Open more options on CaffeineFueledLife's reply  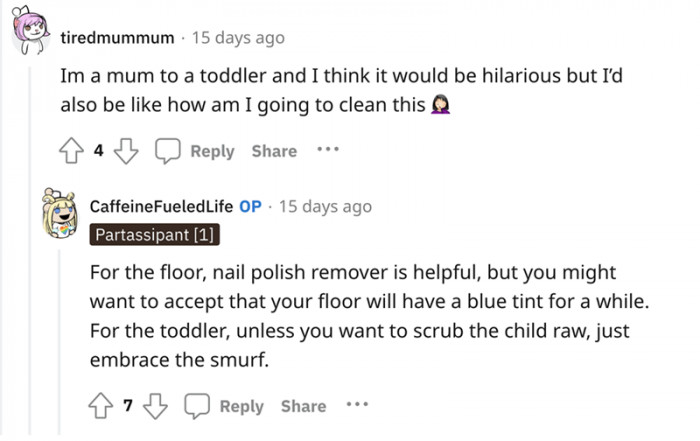tap(357, 405)
